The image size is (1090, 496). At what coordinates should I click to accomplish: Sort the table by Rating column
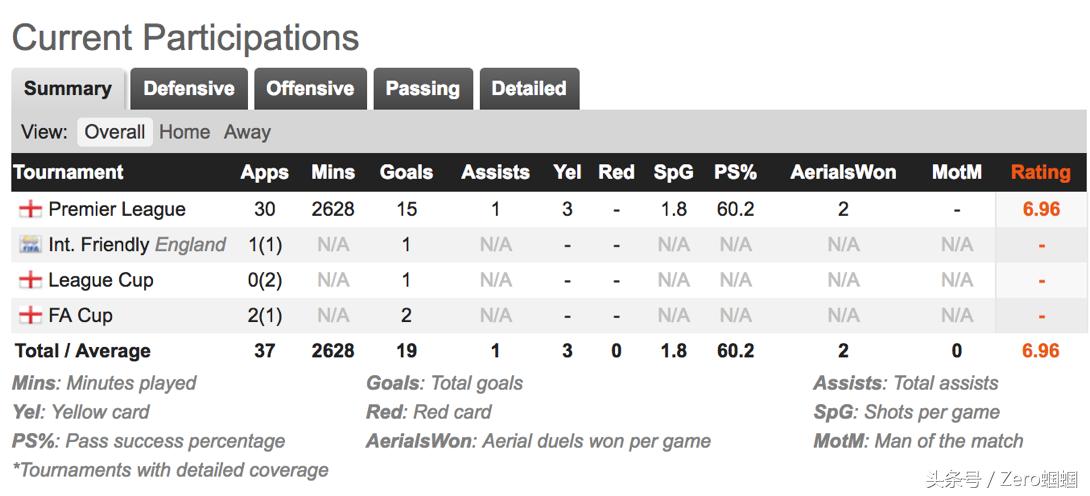(1040, 172)
